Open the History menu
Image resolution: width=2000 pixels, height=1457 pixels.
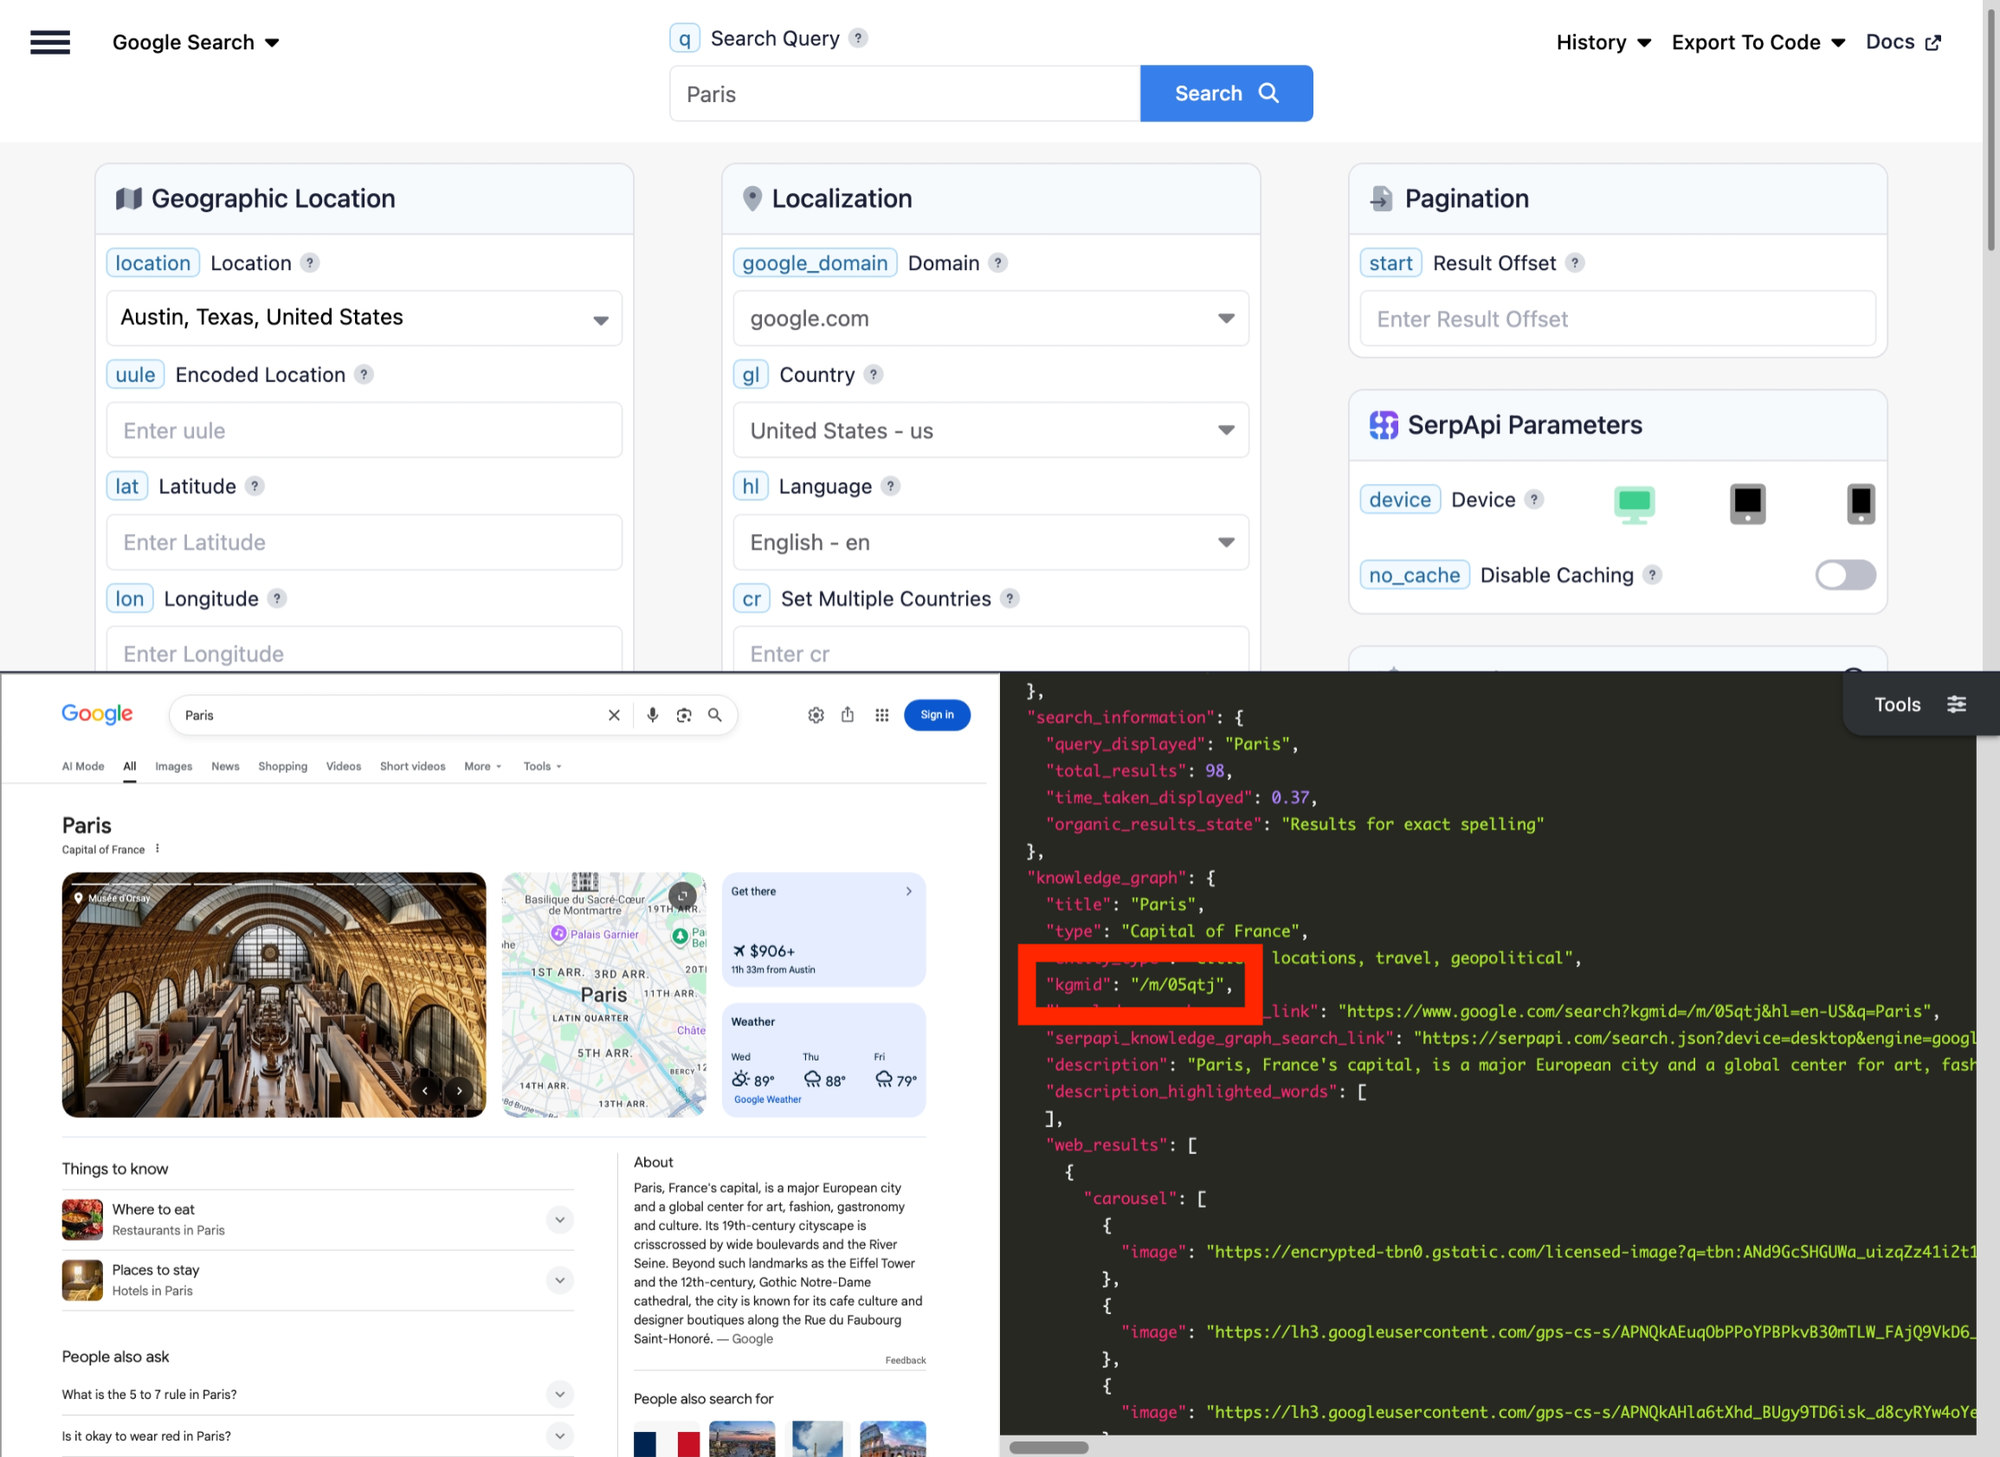(1603, 42)
